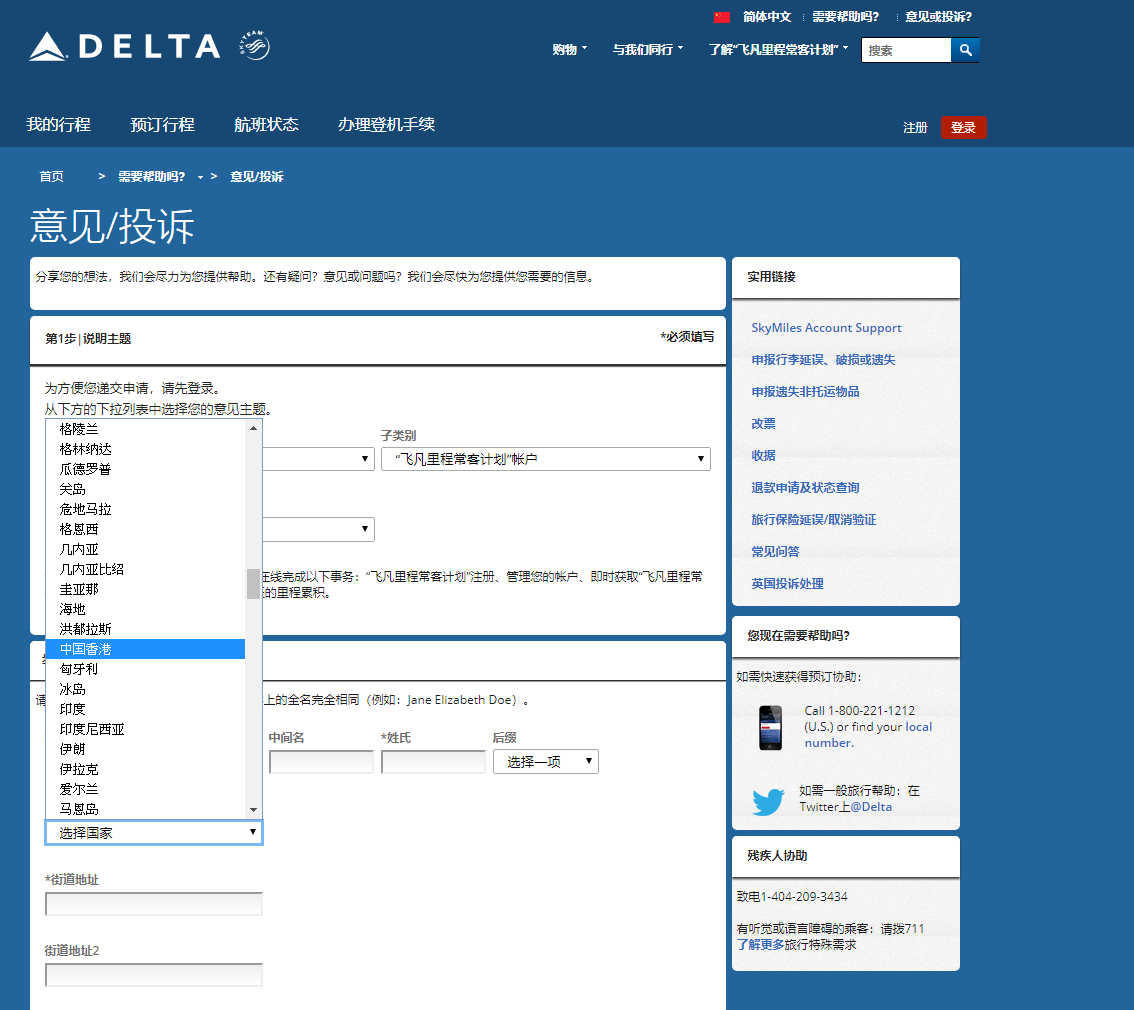This screenshot has width=1134, height=1010.
Task: Click scroll-up arrow in country list
Action: pos(253,428)
